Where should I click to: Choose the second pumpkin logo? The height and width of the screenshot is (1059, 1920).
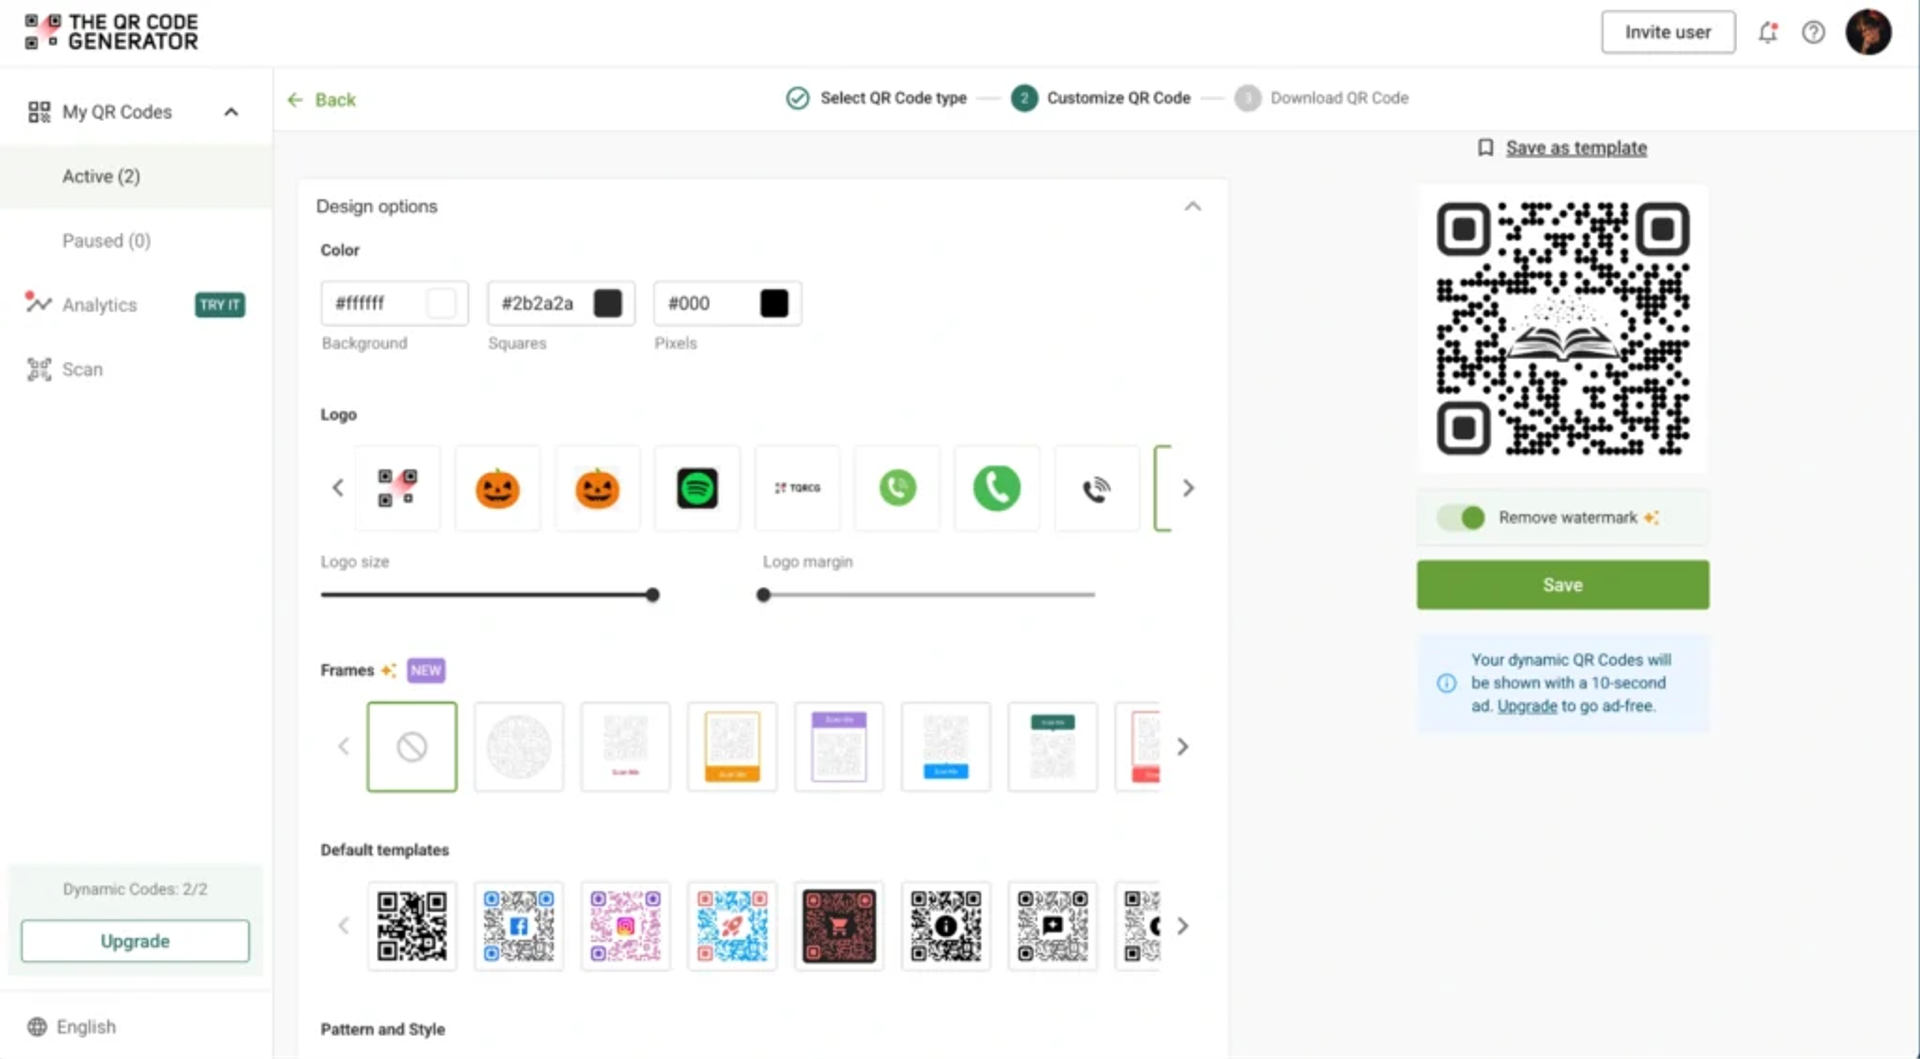[597, 488]
